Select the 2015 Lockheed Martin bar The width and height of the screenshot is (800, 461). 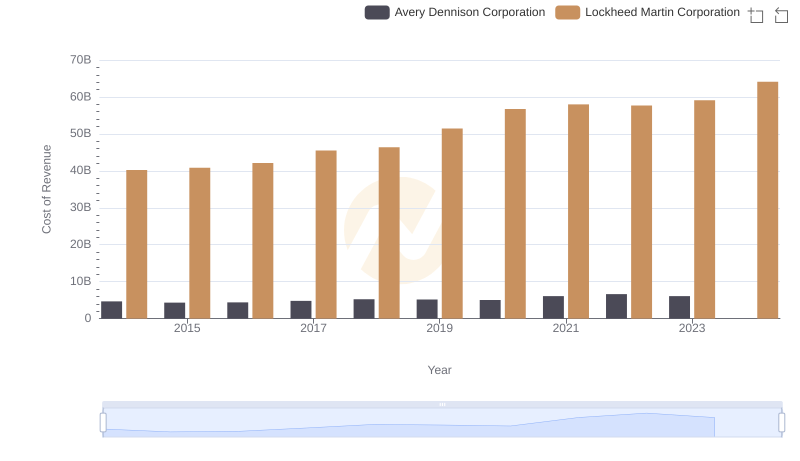199,243
